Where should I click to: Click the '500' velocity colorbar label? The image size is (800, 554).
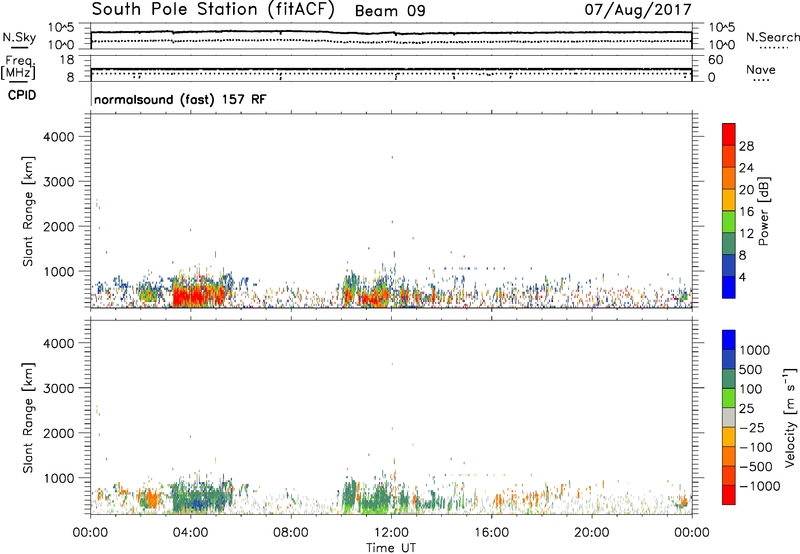(753, 370)
